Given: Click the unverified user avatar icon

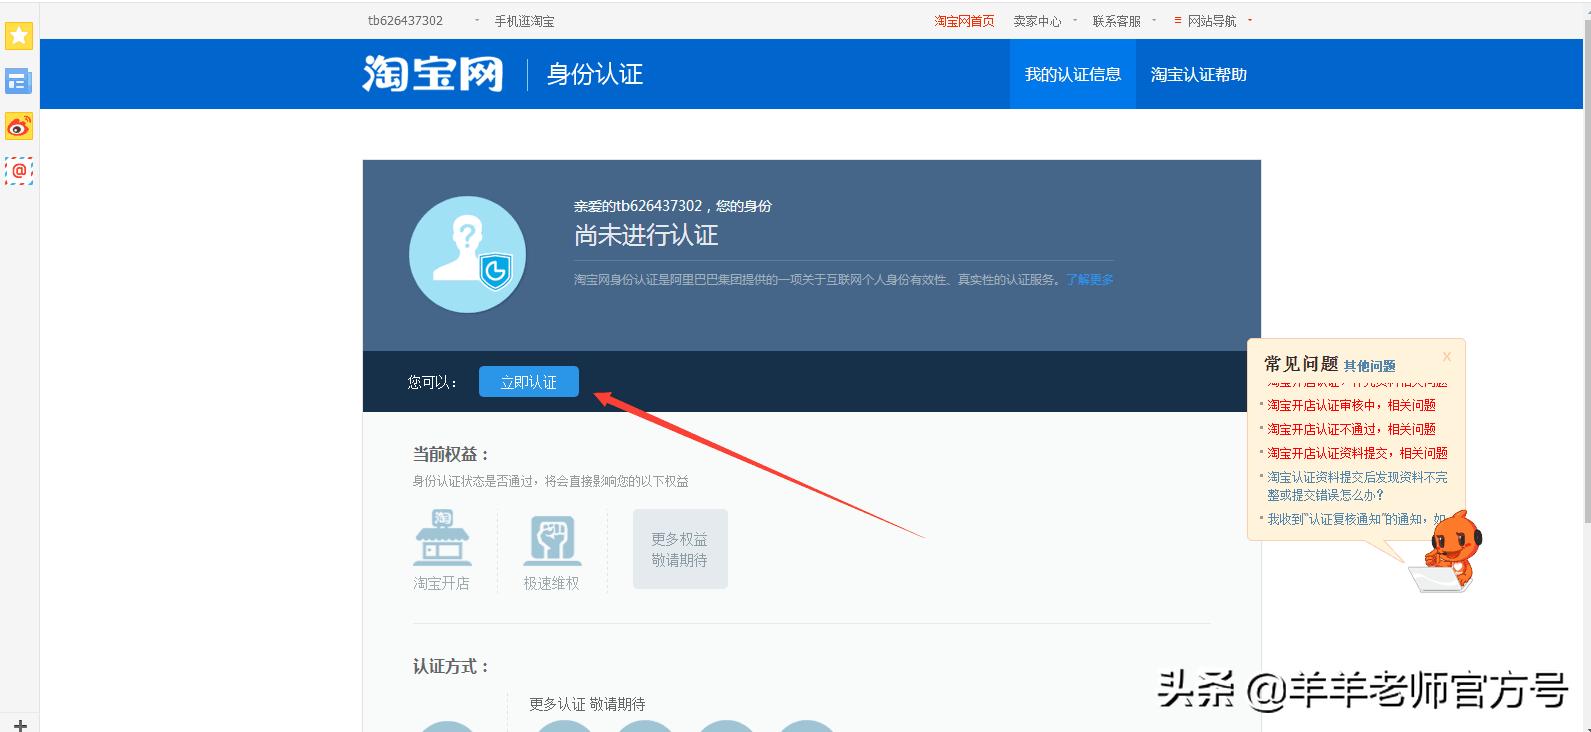Looking at the screenshot, I should click(467, 254).
